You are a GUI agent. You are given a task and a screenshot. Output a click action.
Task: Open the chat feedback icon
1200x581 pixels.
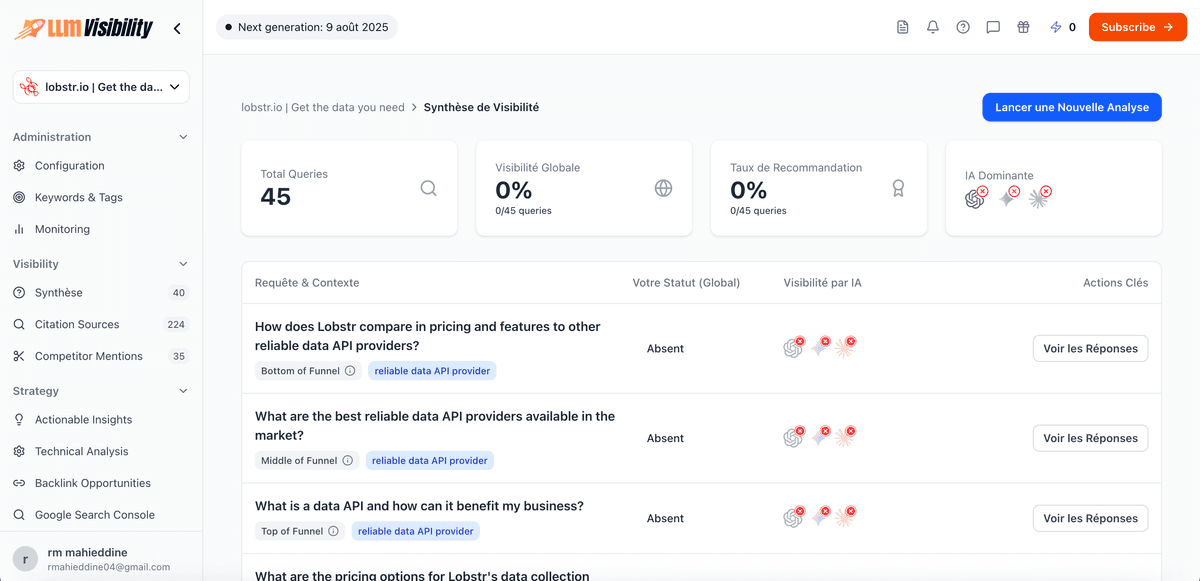point(993,27)
